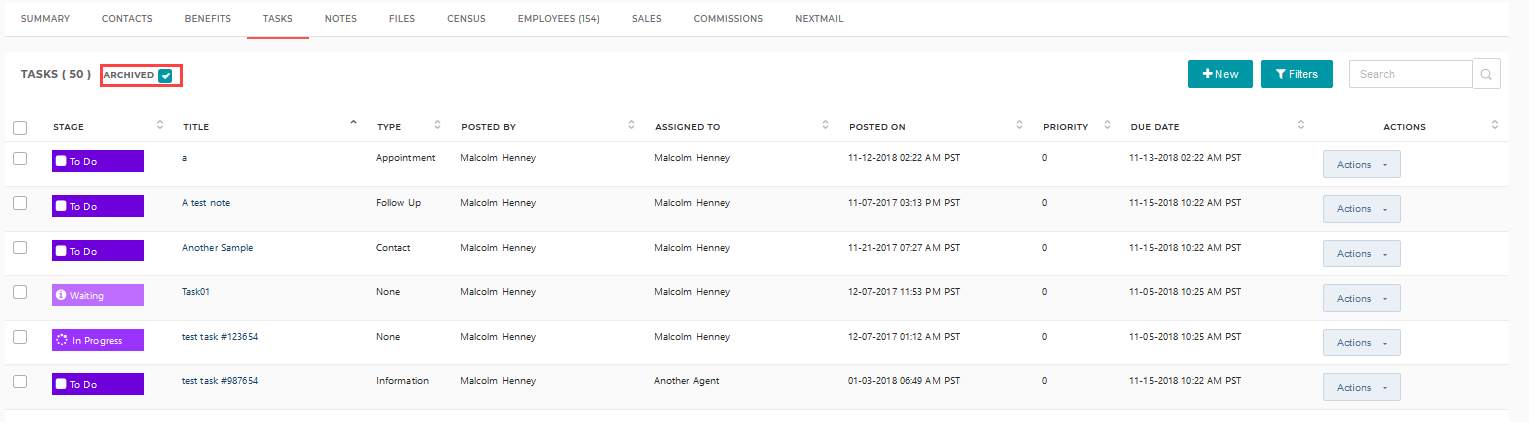Create a task with New button
This screenshot has height=422, width=1529.
[1220, 74]
